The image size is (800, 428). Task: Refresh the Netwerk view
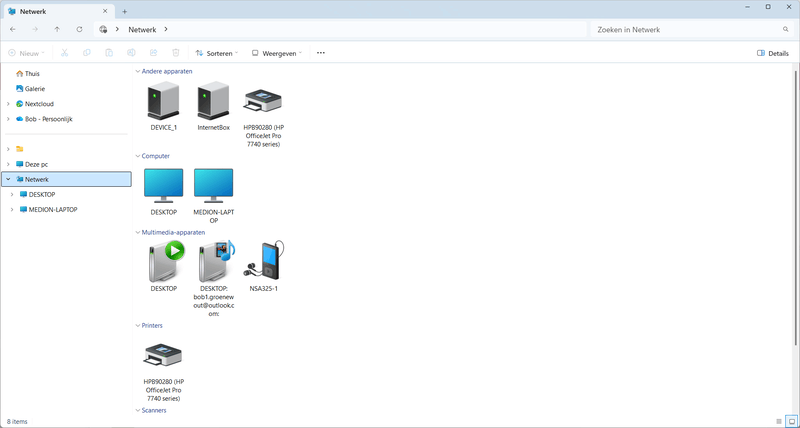pos(79,30)
